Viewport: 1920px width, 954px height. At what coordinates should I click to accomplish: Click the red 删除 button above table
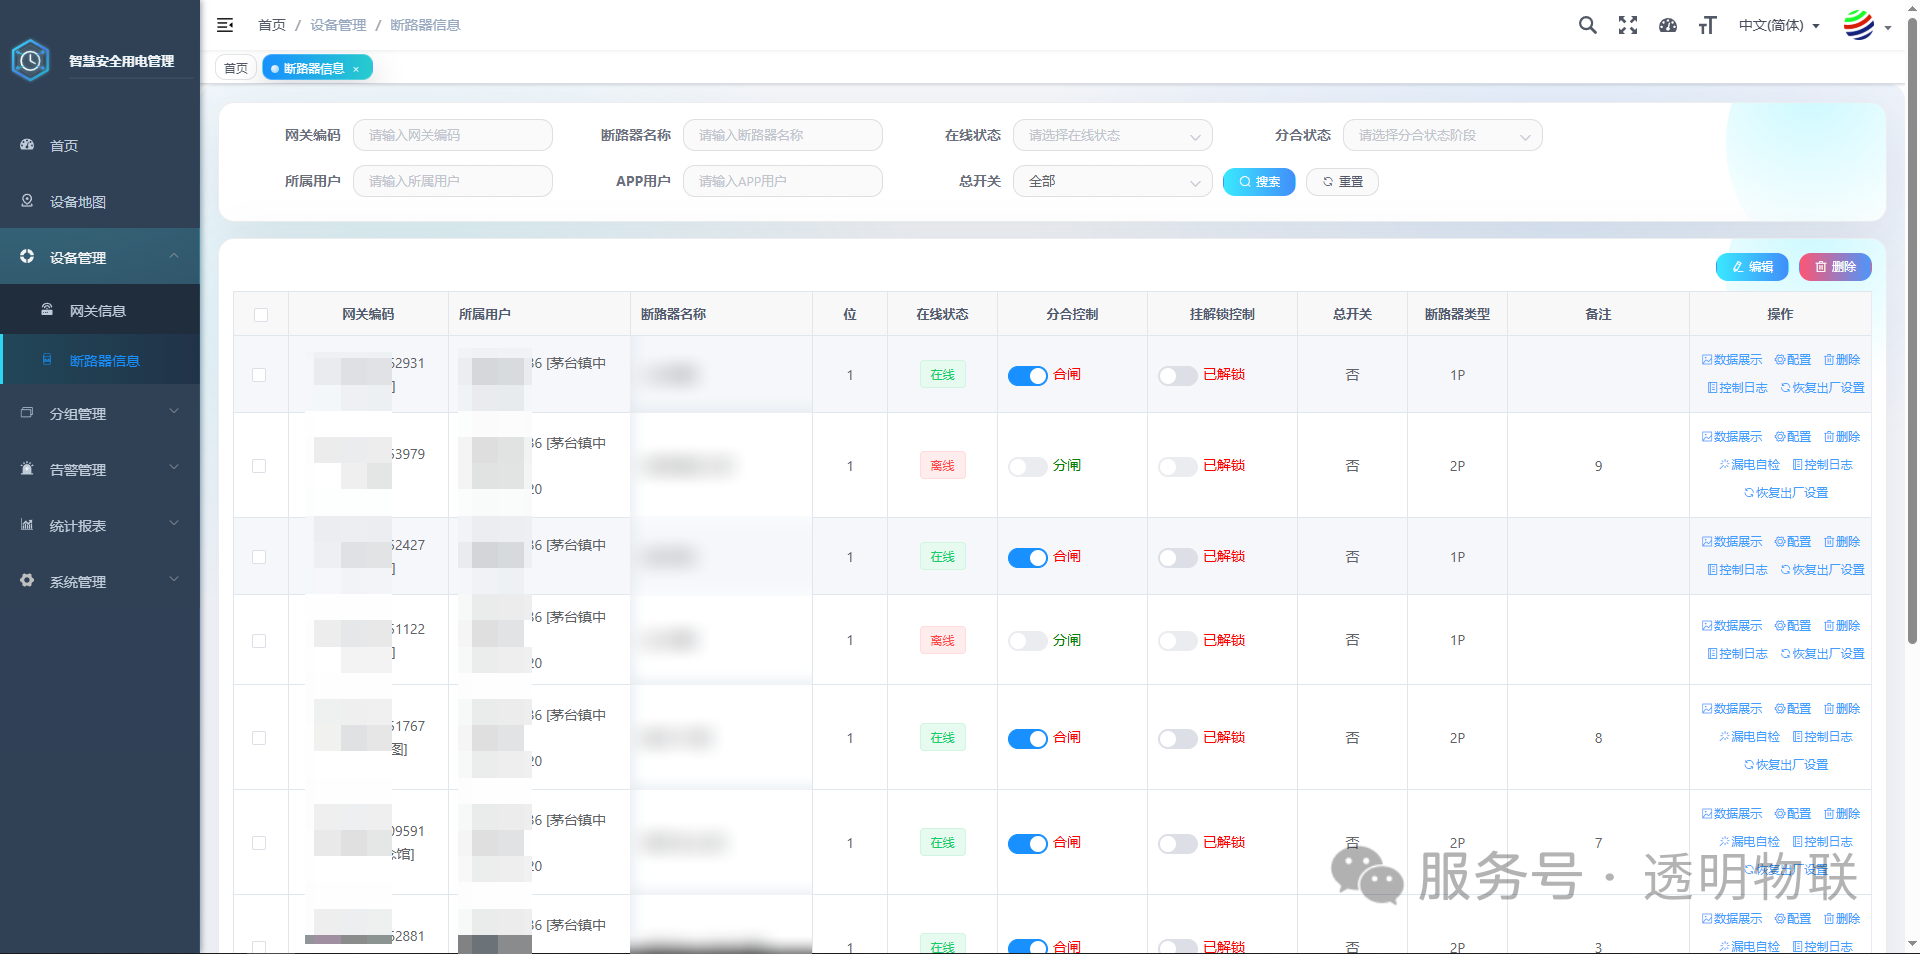1835,267
